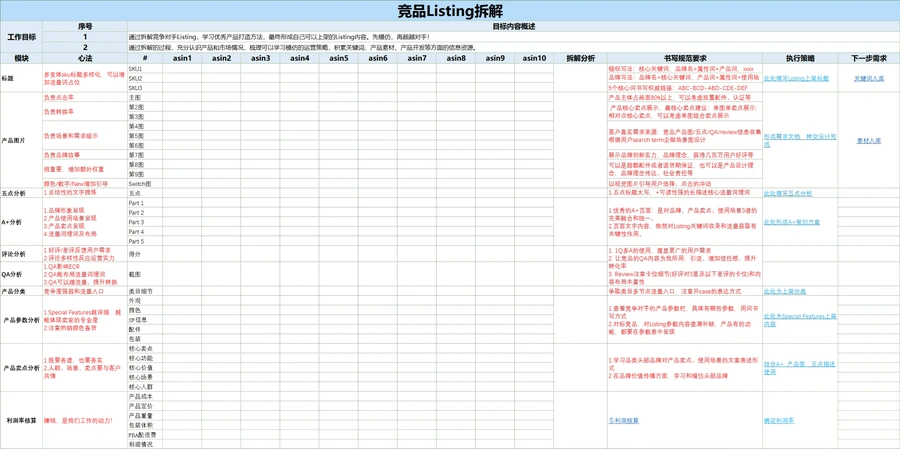Select the A+分析 module cell

(21, 222)
